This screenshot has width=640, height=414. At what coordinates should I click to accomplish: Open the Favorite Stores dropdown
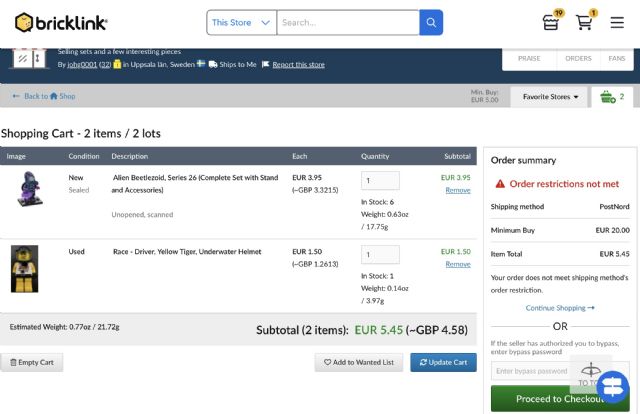550,97
